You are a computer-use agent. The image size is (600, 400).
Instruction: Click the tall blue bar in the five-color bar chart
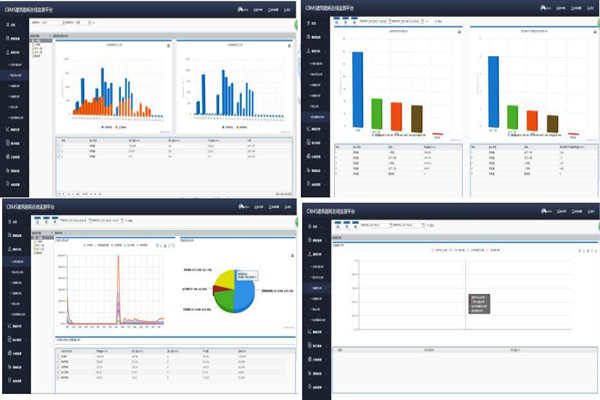pos(358,90)
